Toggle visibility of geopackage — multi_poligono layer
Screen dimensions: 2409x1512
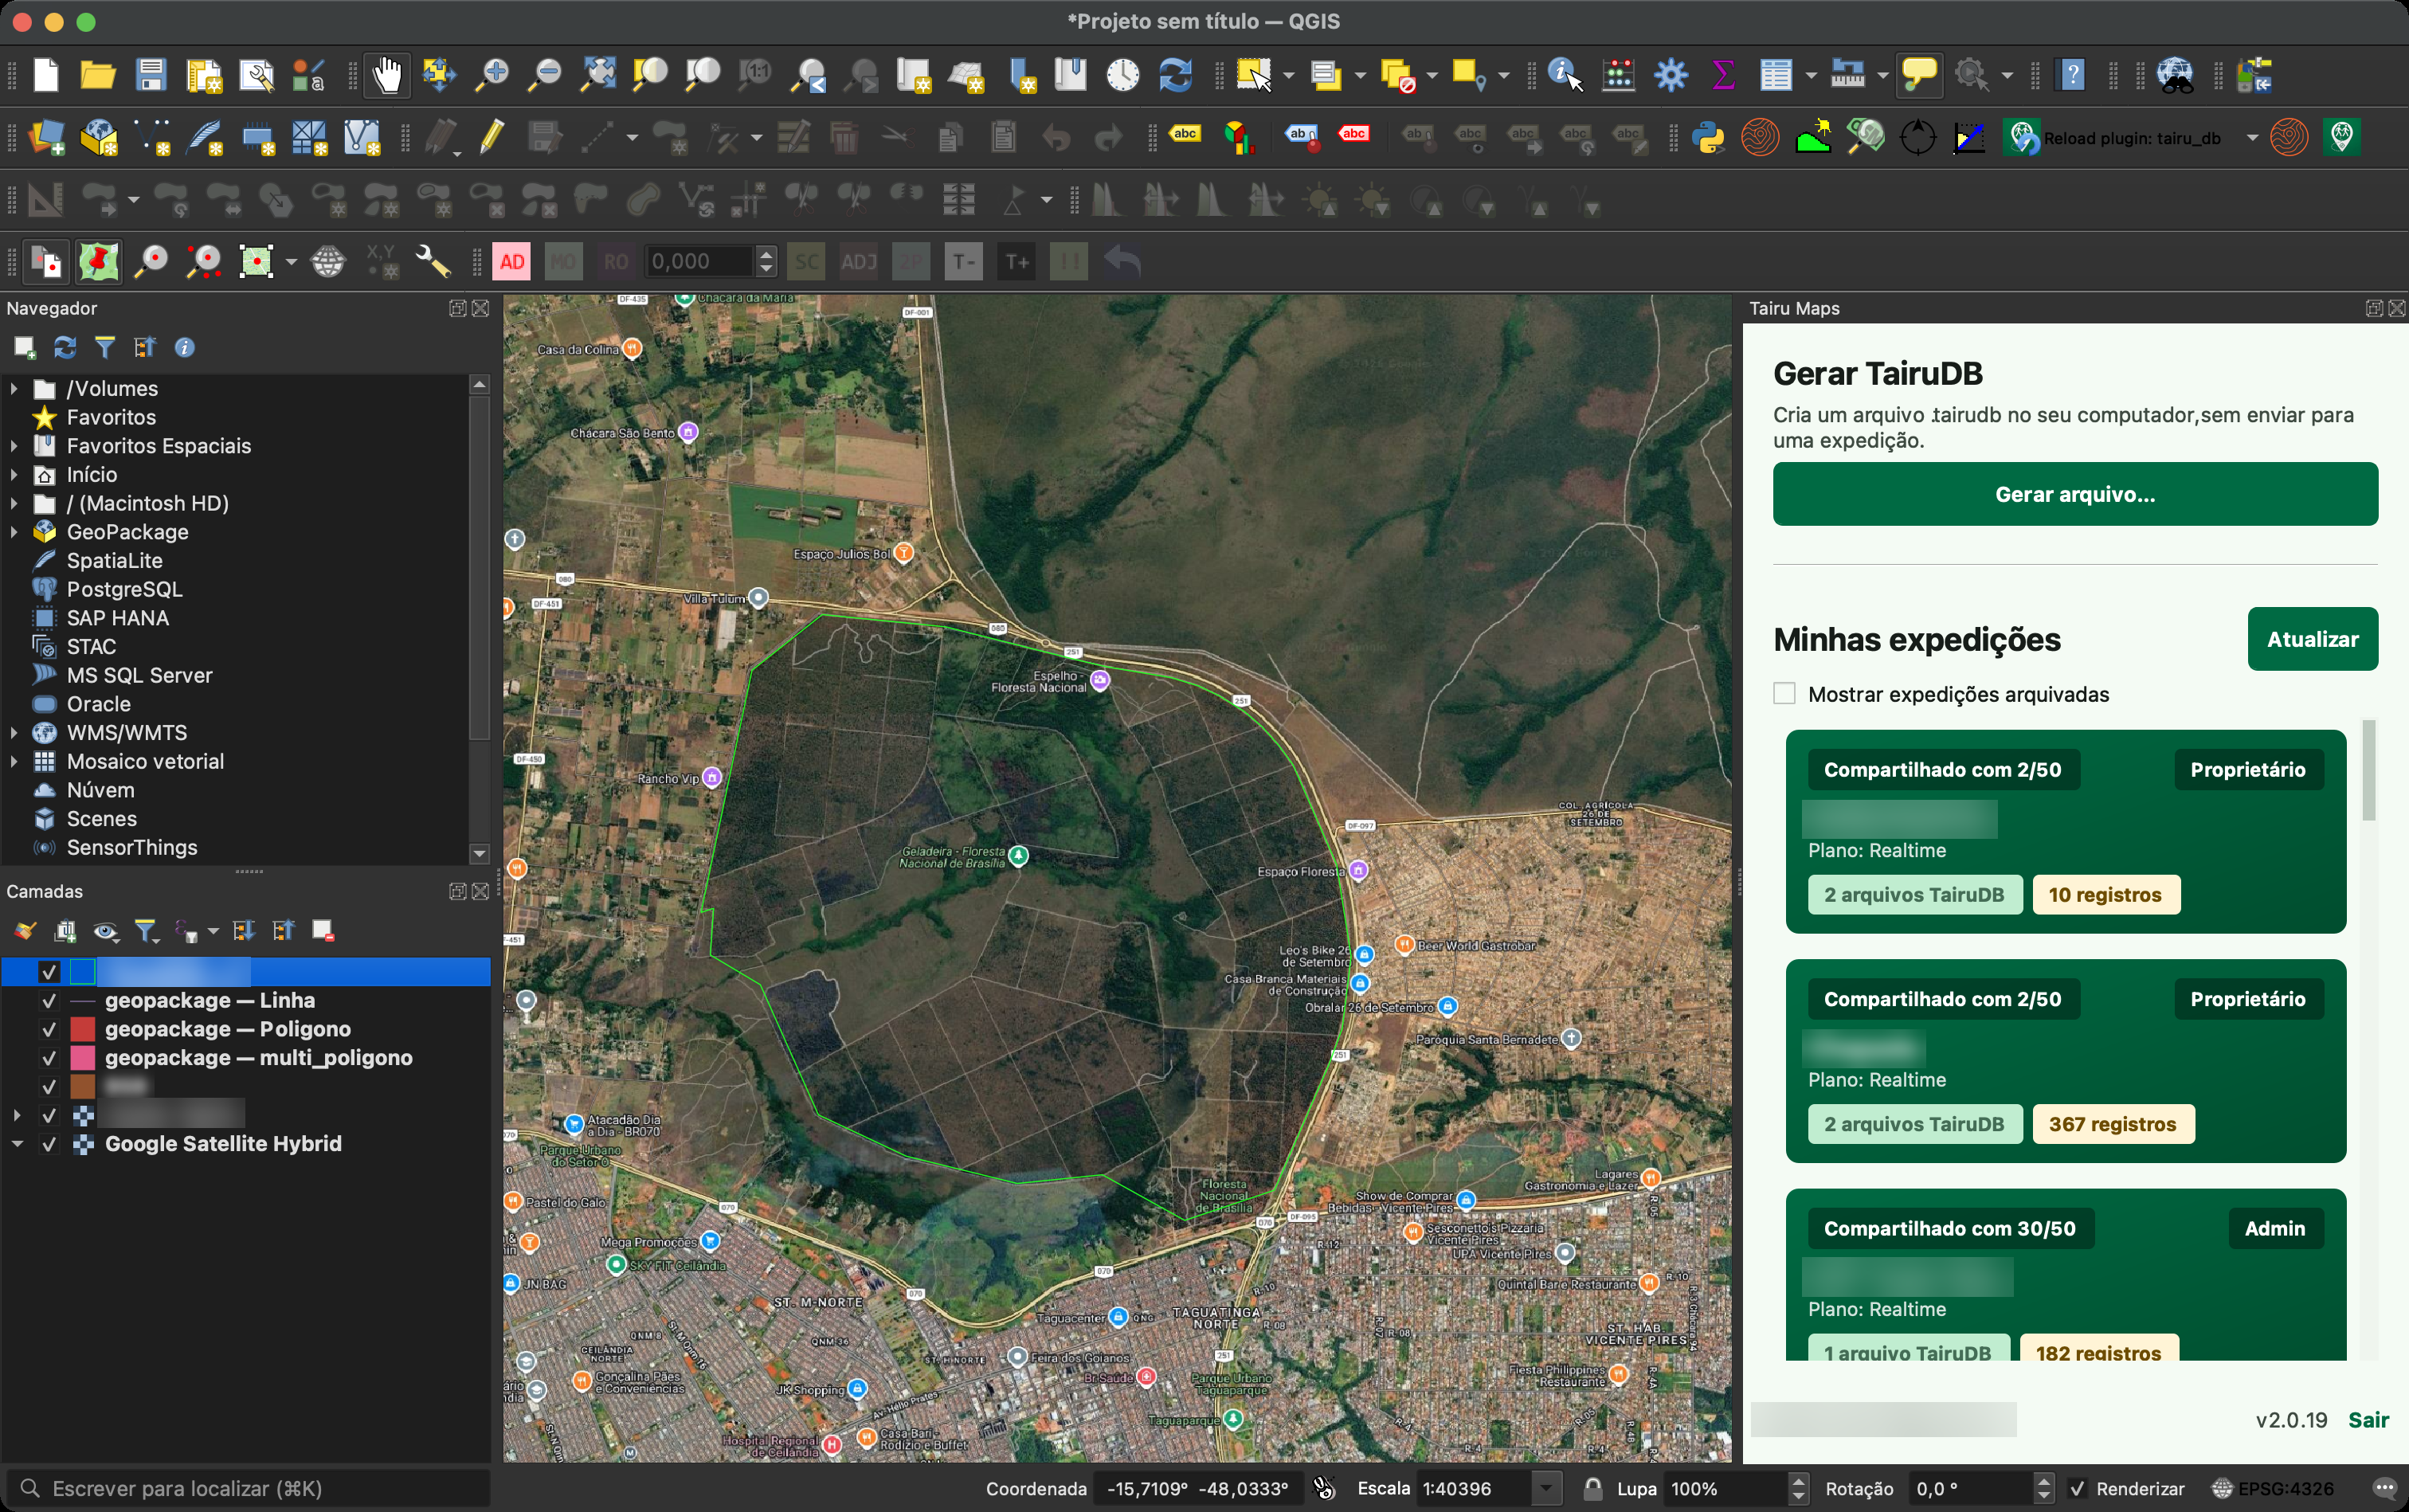click(49, 1058)
